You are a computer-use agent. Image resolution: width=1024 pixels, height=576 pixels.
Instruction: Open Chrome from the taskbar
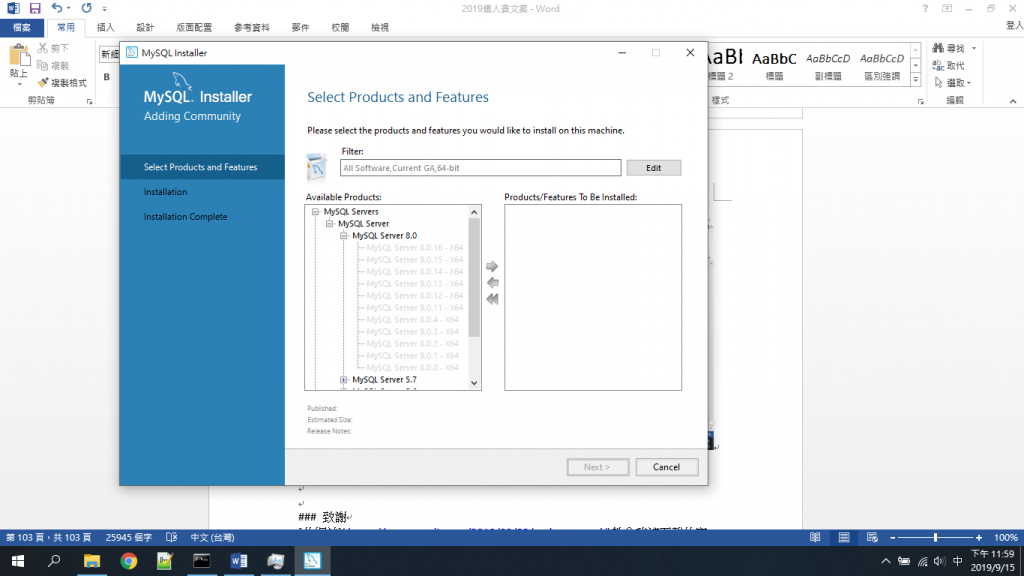[x=129, y=561]
